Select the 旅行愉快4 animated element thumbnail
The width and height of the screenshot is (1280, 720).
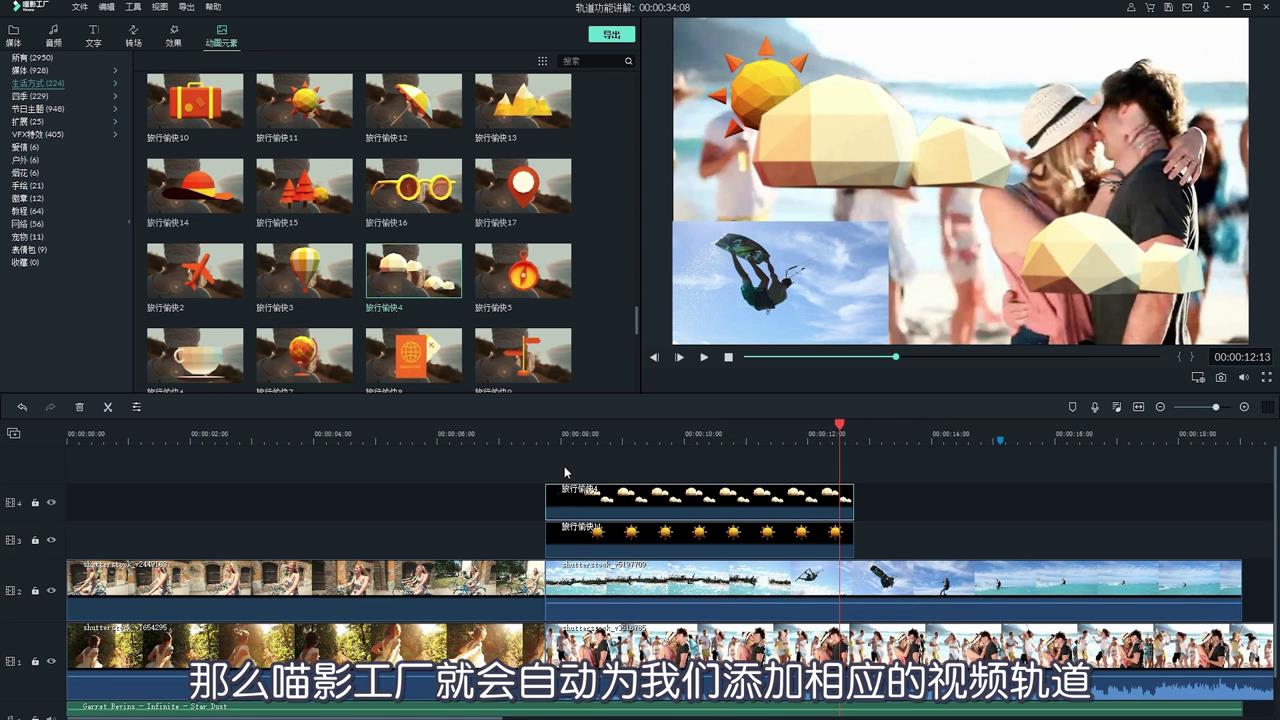pyautogui.click(x=413, y=270)
